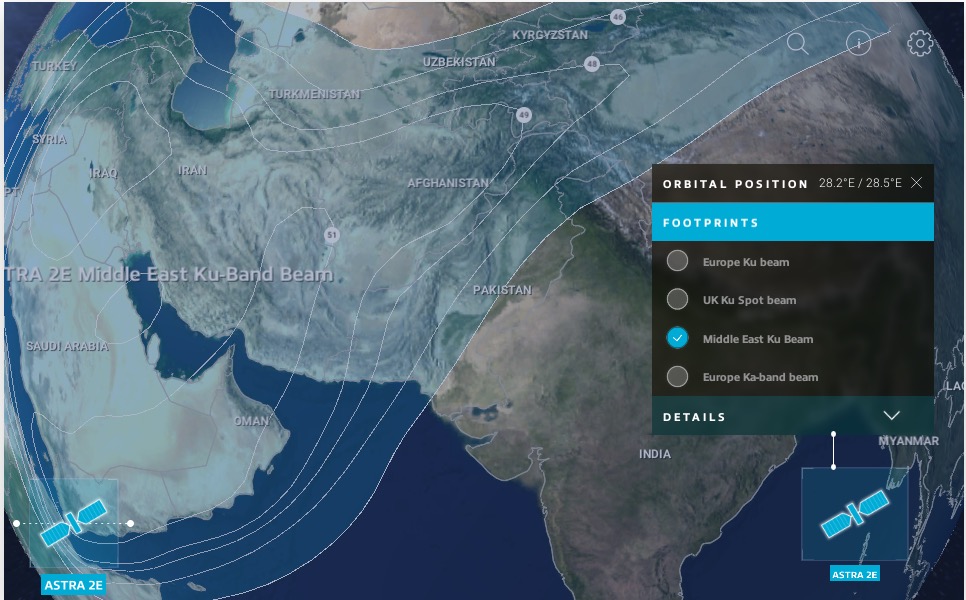
Task: Click the Europe Ka-band beam label text
Action: click(760, 377)
